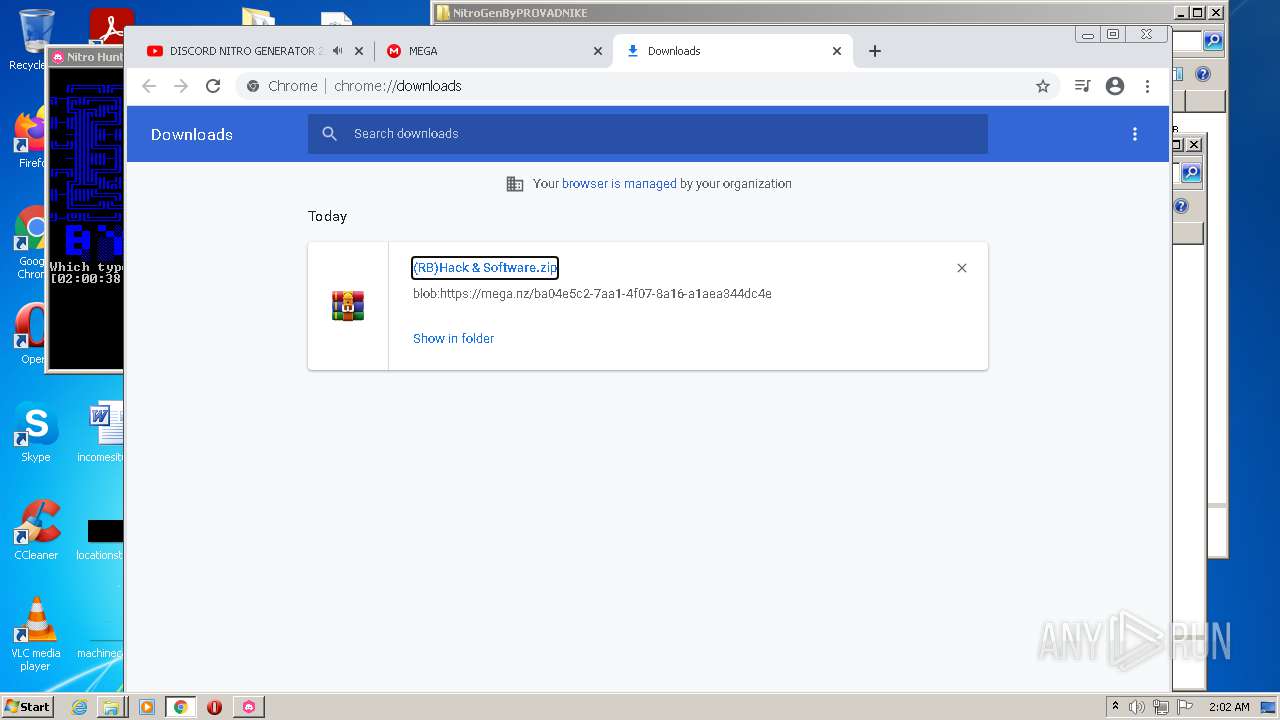
Task: Mute the DISCORD NITRO GENERATOR tab audio icon
Action: click(x=338, y=51)
